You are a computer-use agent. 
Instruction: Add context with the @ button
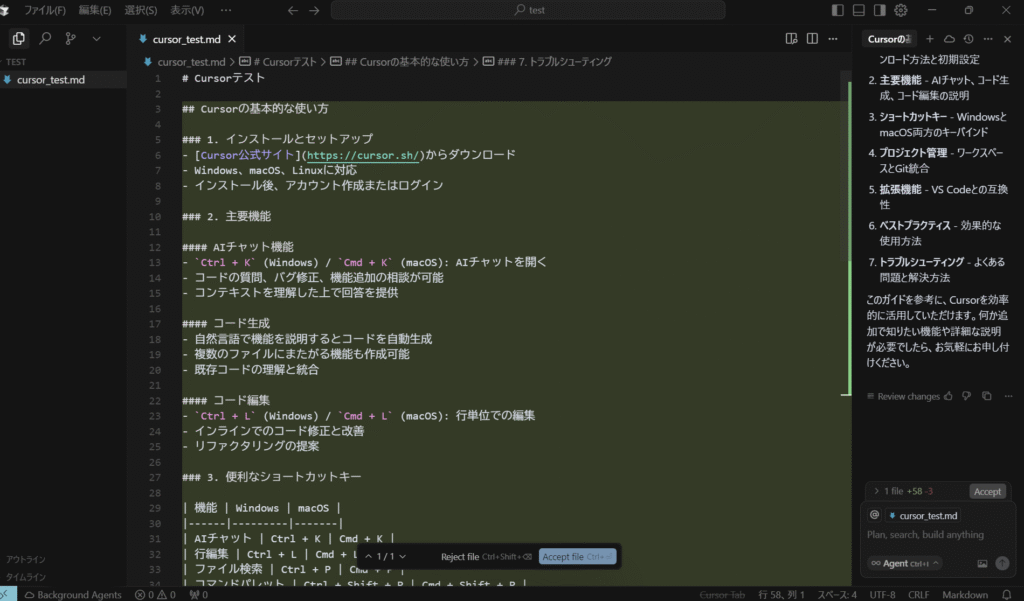click(x=874, y=515)
